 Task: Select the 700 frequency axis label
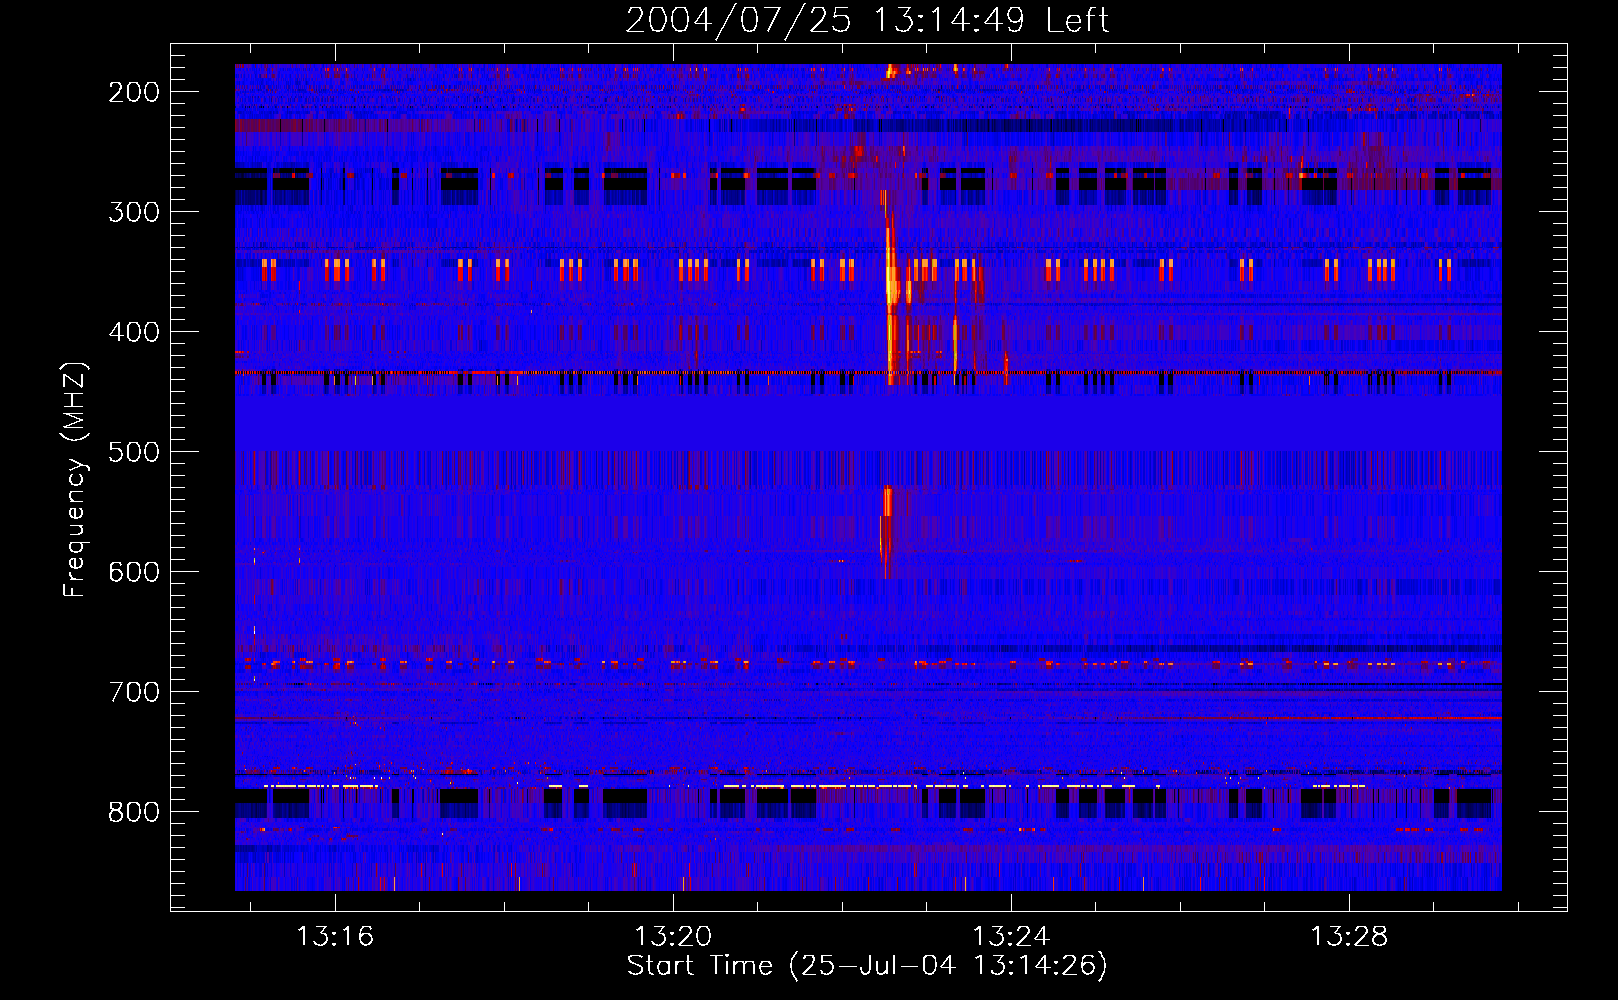[134, 692]
